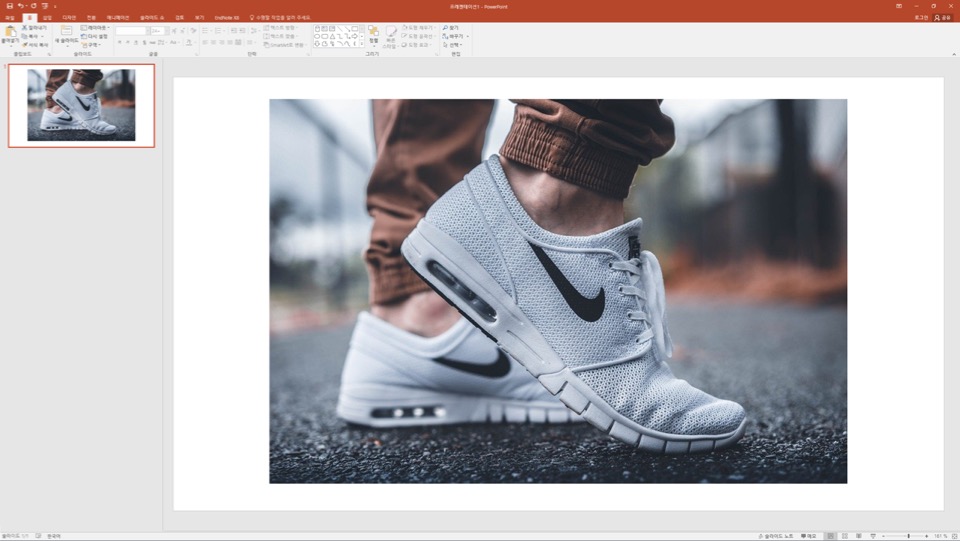Click the large Paste clipboard icon
This screenshot has width=960, height=541.
[10, 31]
